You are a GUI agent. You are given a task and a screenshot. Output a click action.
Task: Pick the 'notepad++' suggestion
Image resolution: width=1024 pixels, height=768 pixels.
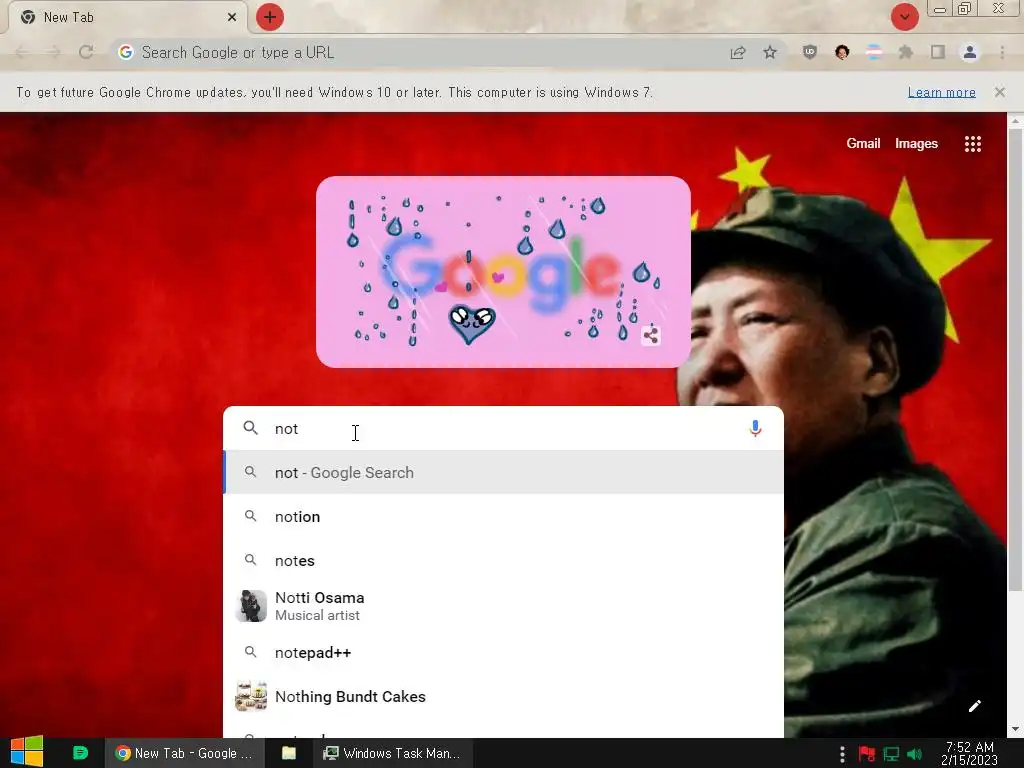(x=503, y=652)
